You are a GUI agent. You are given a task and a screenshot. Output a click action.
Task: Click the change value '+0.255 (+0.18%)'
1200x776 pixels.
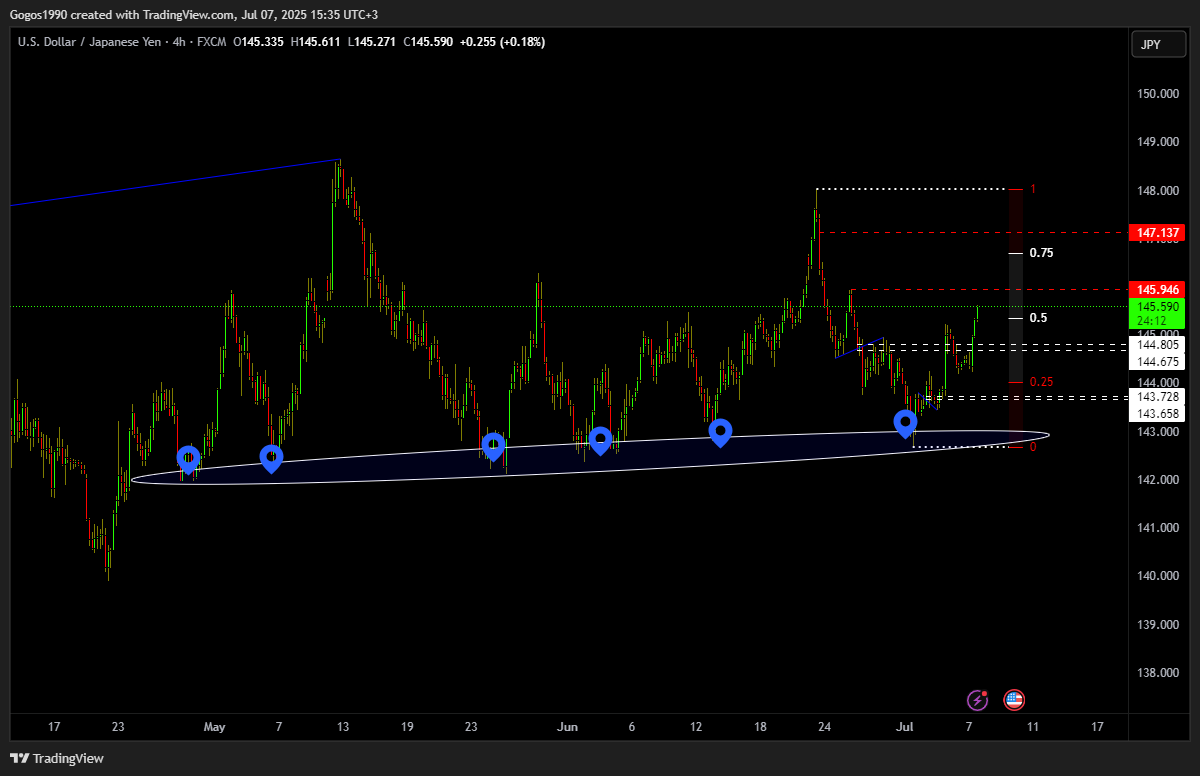pyautogui.click(x=502, y=42)
